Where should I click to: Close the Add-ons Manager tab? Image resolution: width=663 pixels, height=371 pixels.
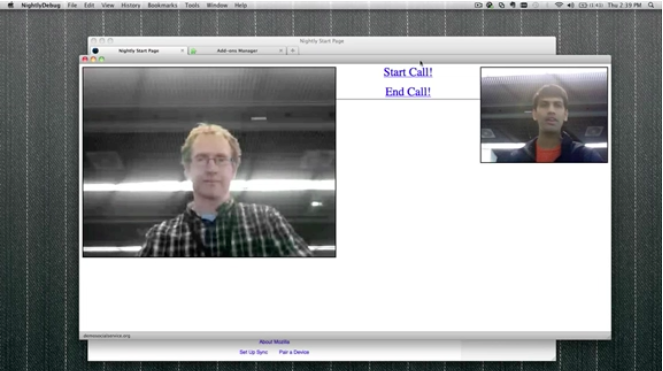[x=281, y=50]
